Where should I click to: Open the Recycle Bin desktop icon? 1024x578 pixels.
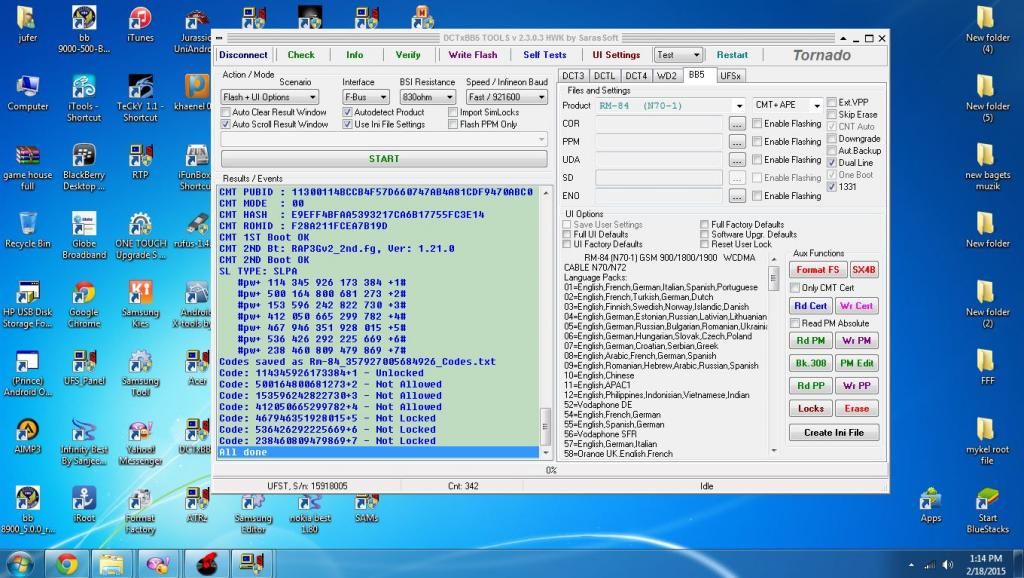tap(28, 225)
